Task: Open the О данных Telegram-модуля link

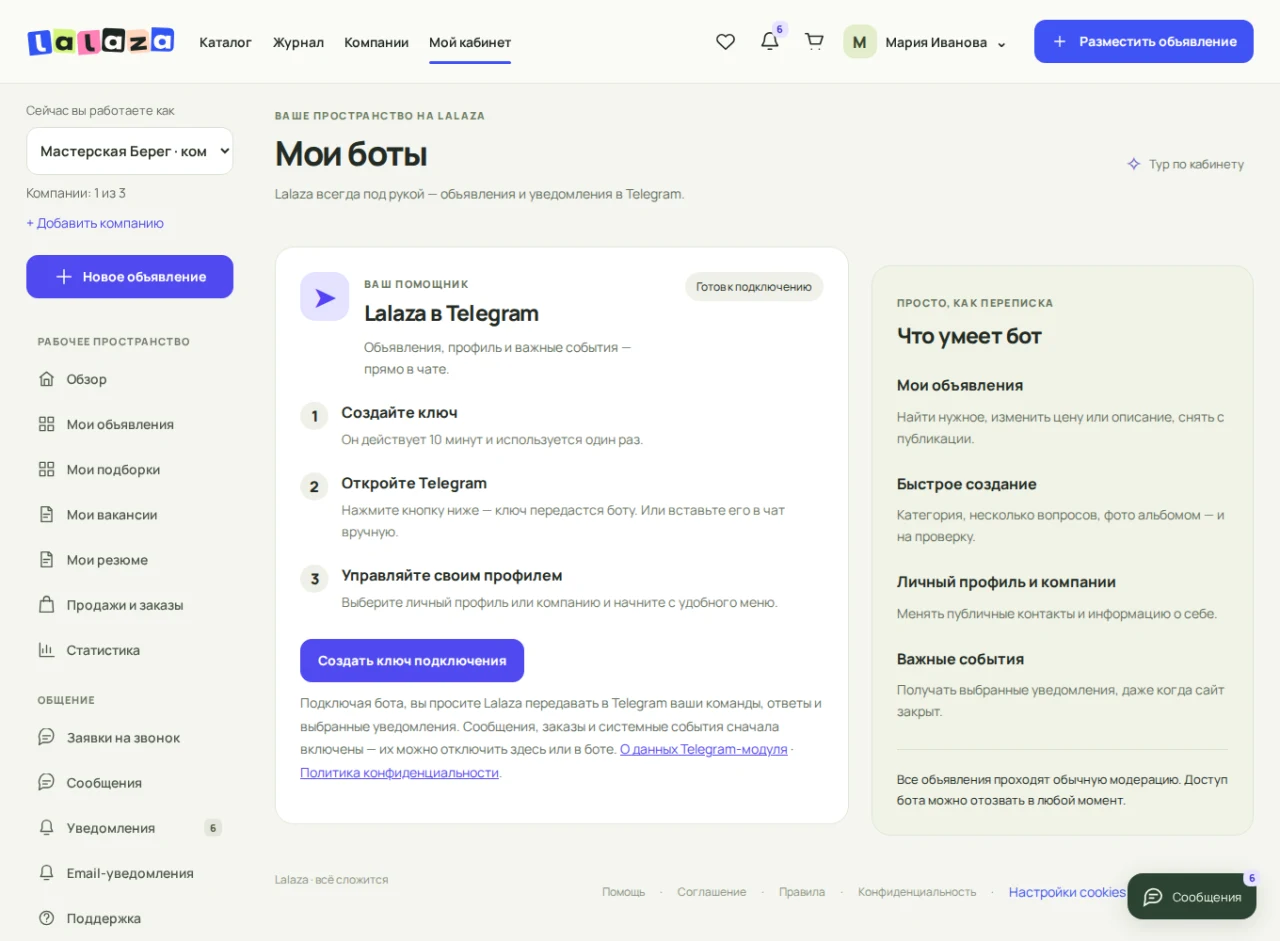Action: point(703,749)
